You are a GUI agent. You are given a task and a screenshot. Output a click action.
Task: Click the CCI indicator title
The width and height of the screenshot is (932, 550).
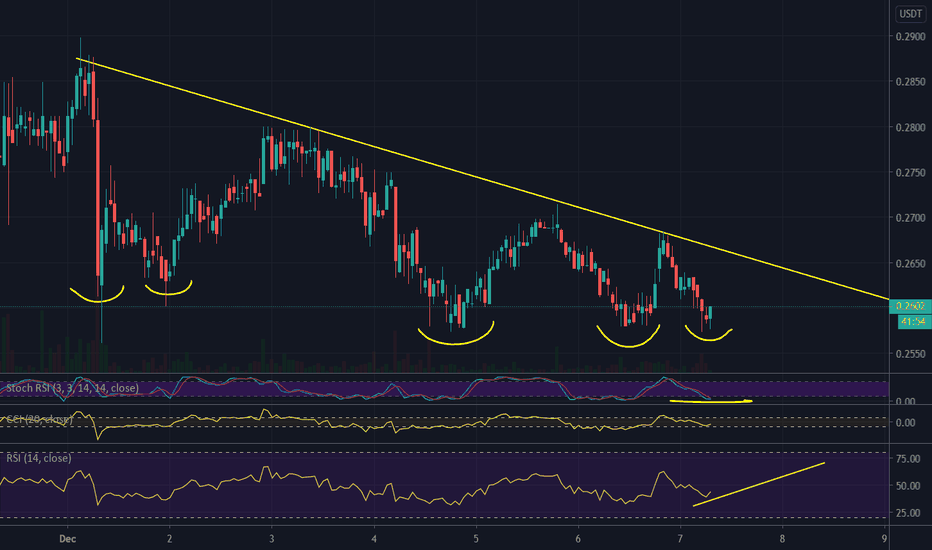click(x=39, y=420)
